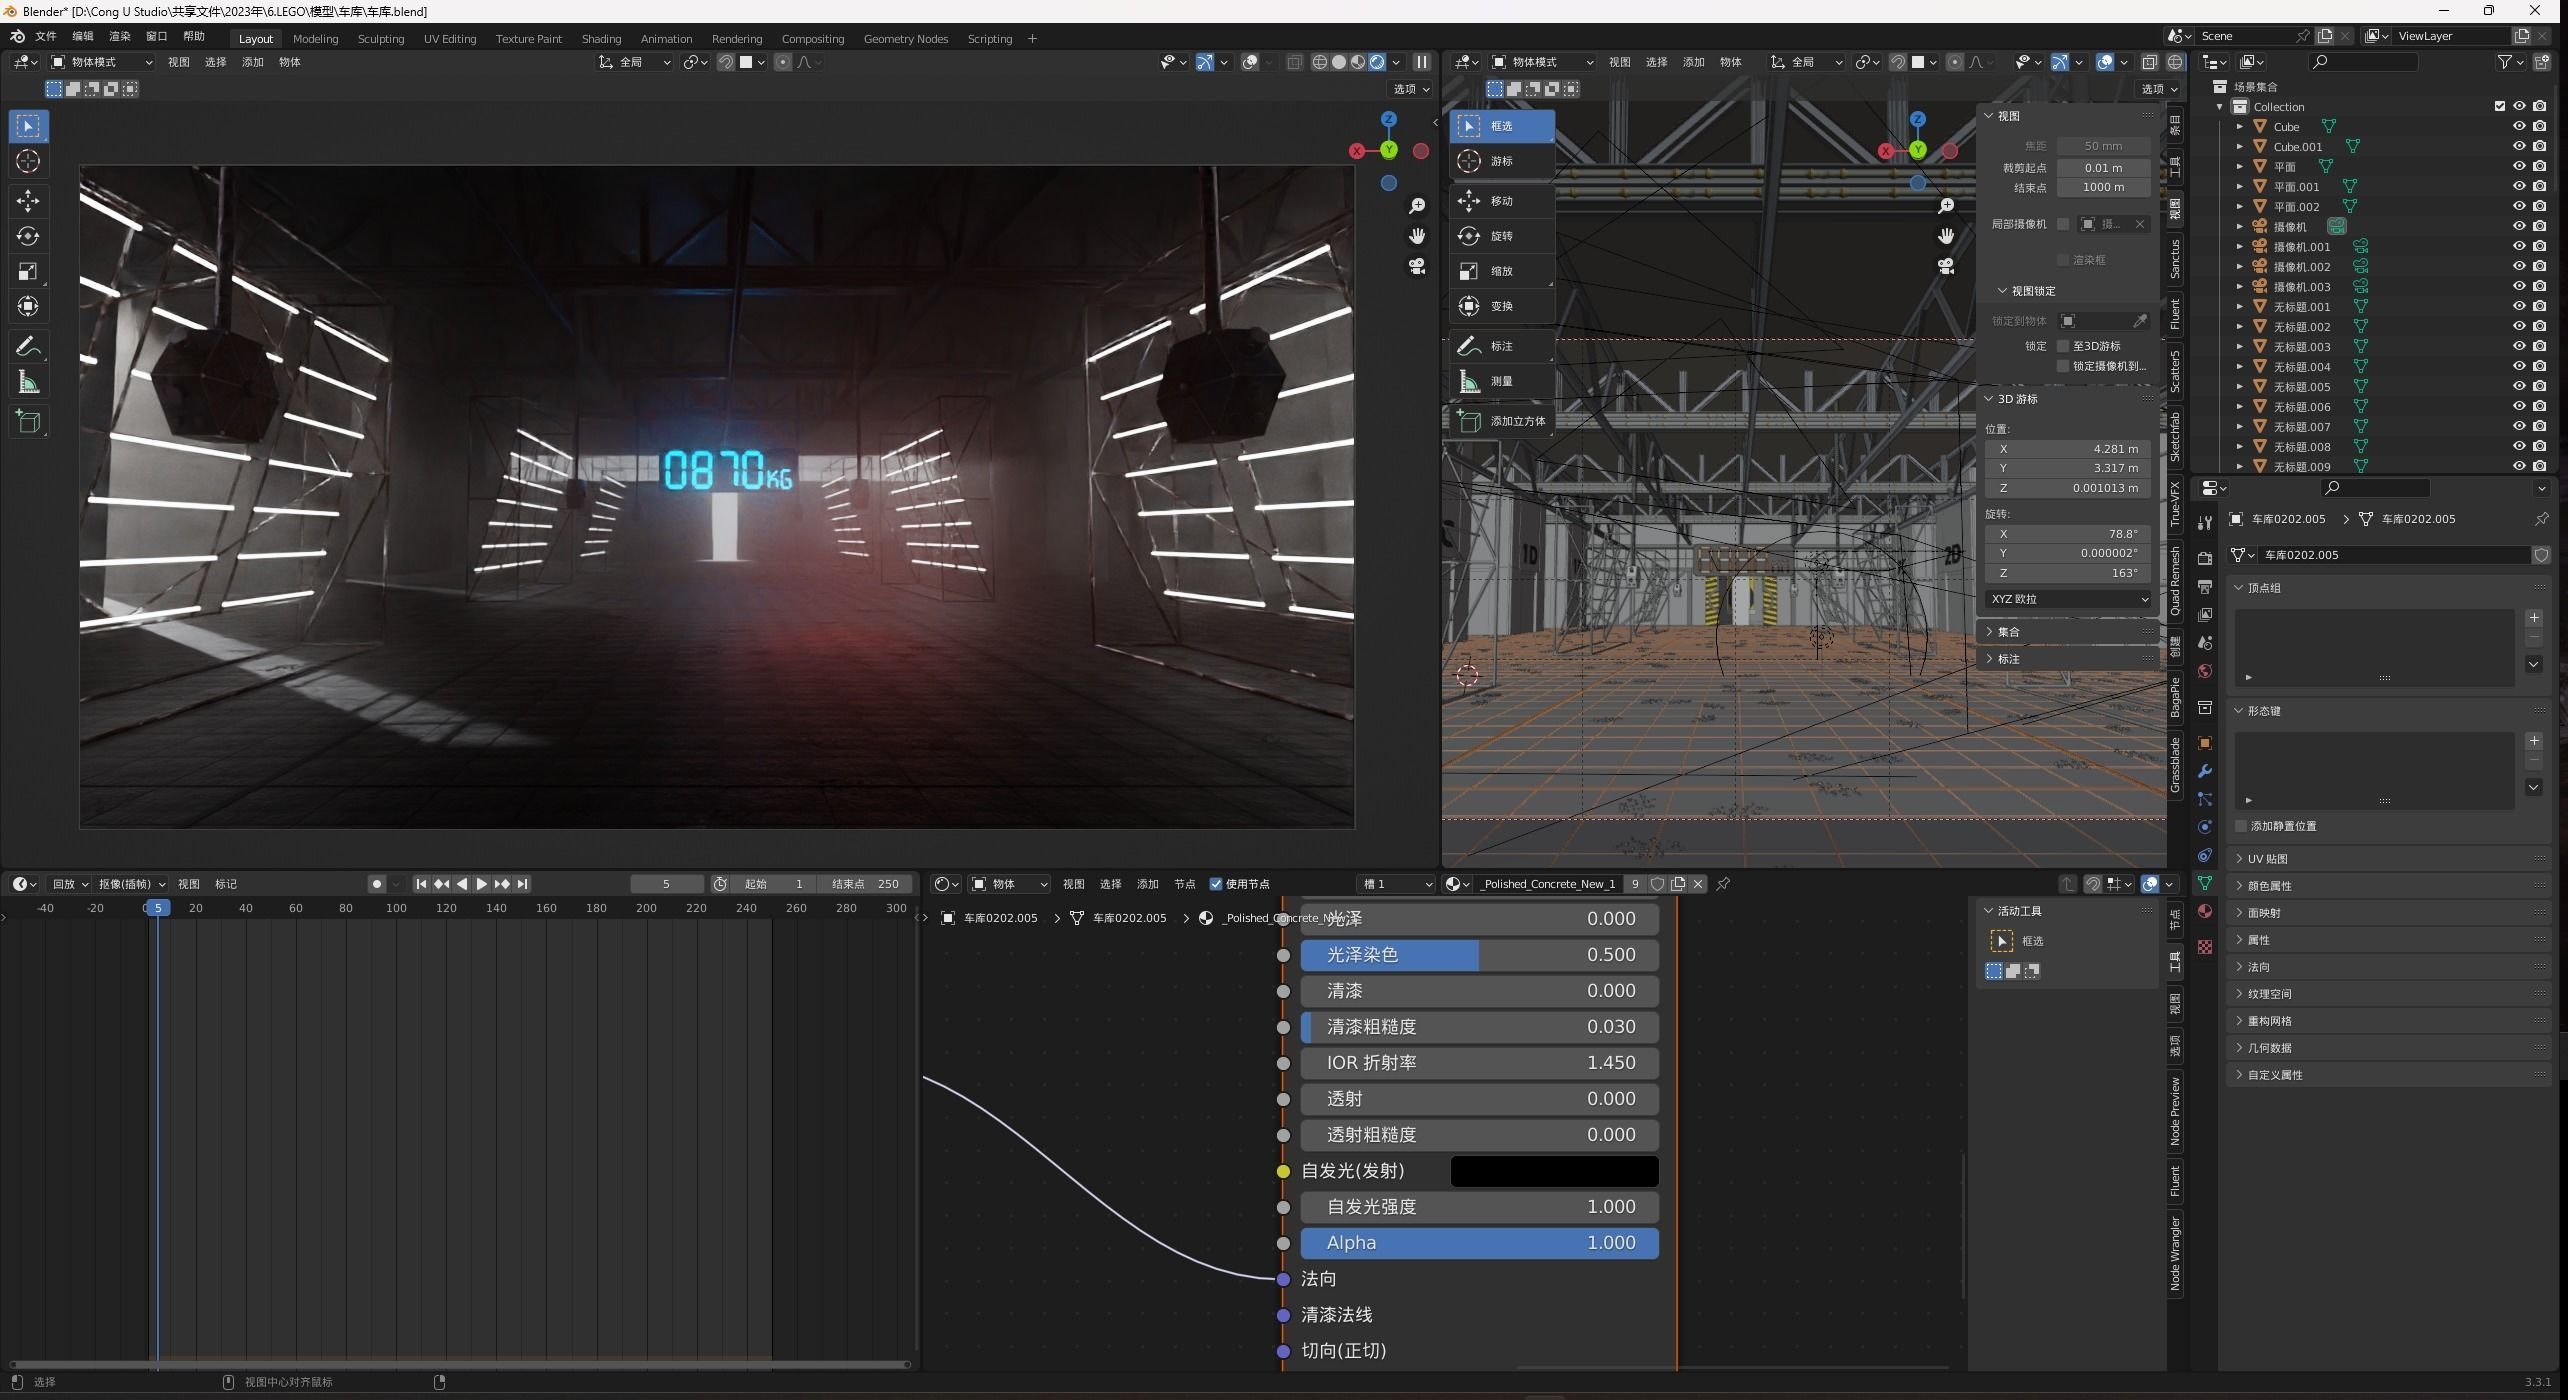Screen dimensions: 2568x1400
Task: Open 自发光(发射) black color swatch
Action: pyautogui.click(x=1554, y=1171)
